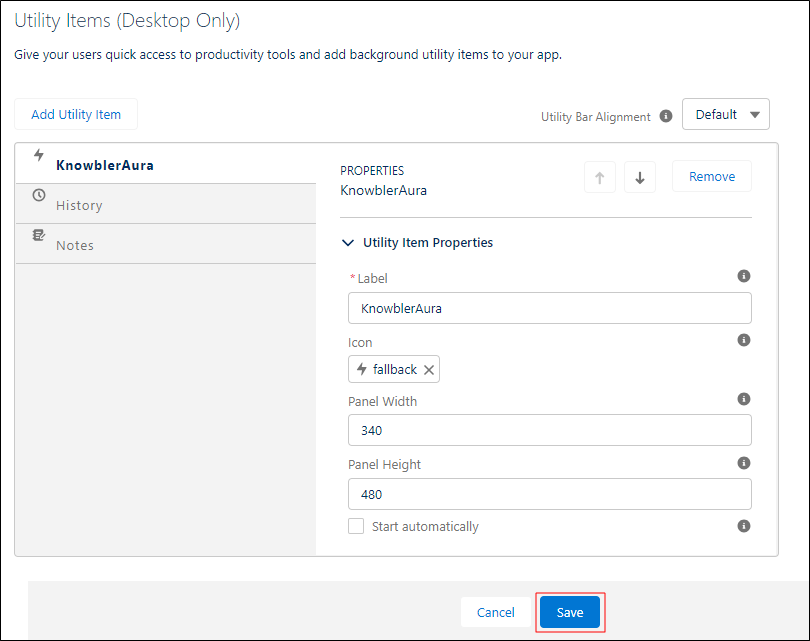Click the move down arrow icon

pyautogui.click(x=640, y=177)
